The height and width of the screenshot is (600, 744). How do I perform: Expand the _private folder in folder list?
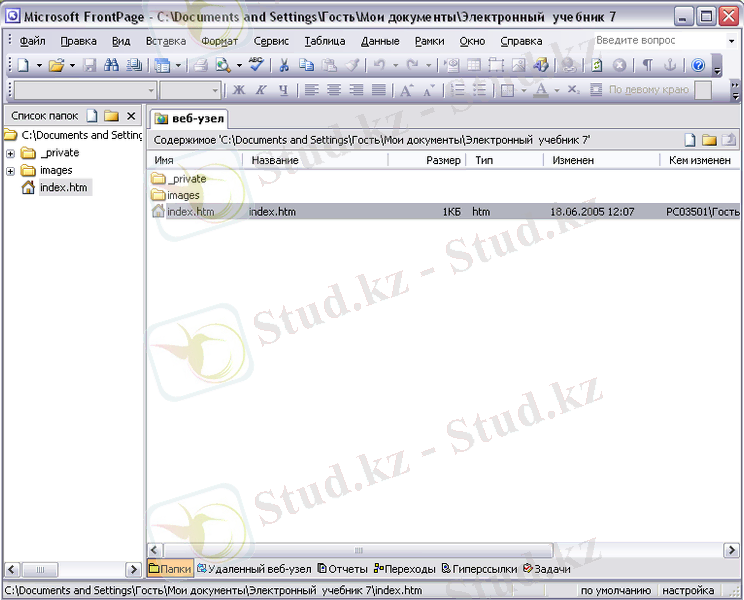[x=10, y=153]
